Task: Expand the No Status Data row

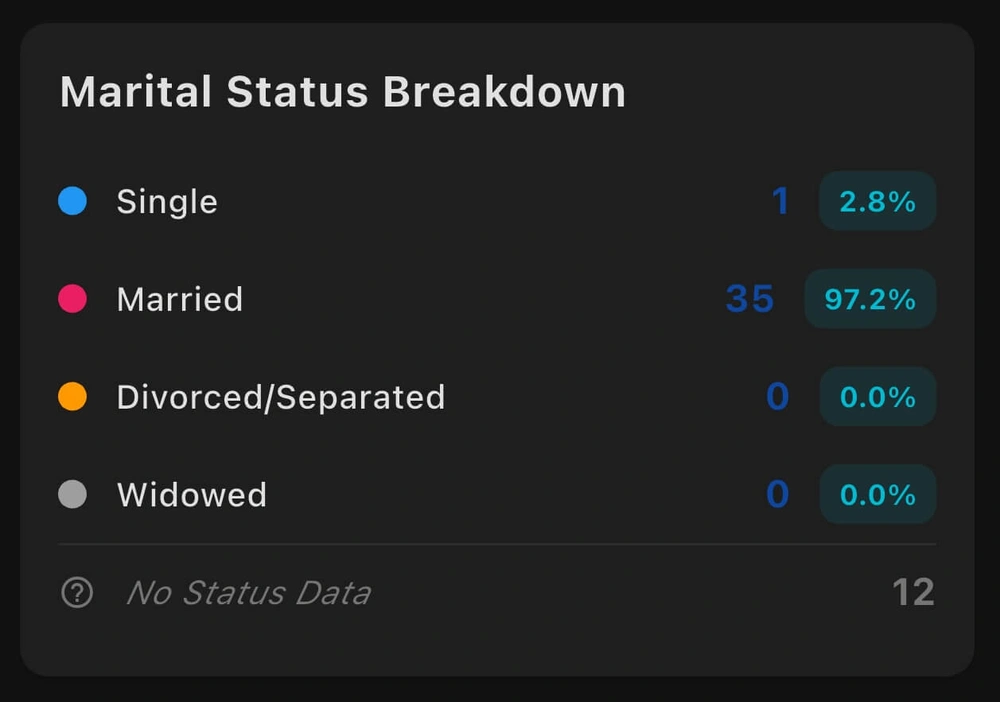Action: pos(248,592)
